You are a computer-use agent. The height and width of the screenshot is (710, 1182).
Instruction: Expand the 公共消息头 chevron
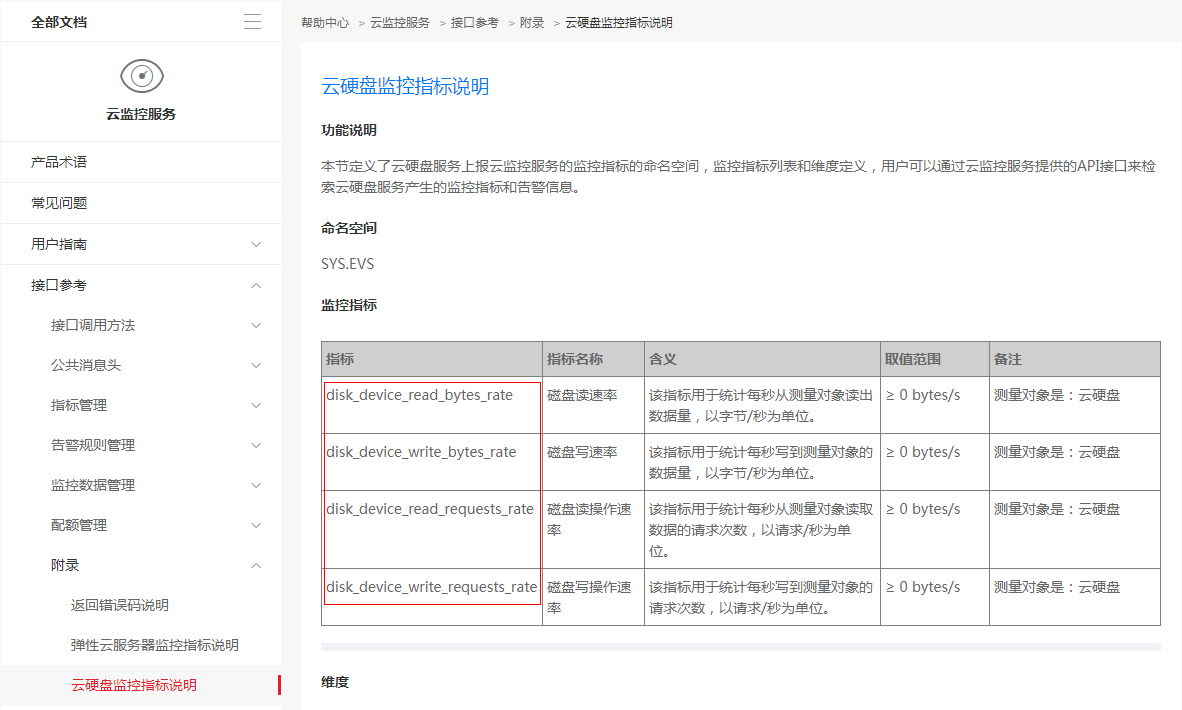(x=256, y=366)
